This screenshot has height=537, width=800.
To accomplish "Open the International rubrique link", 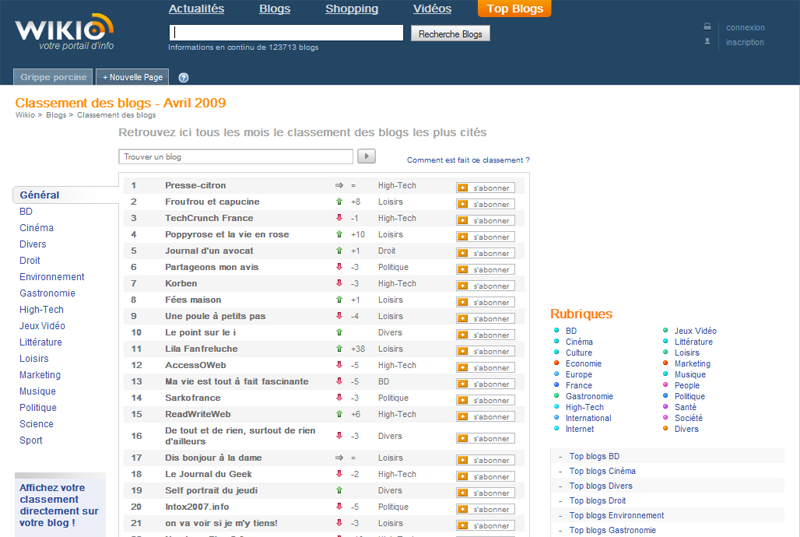I will (x=588, y=418).
